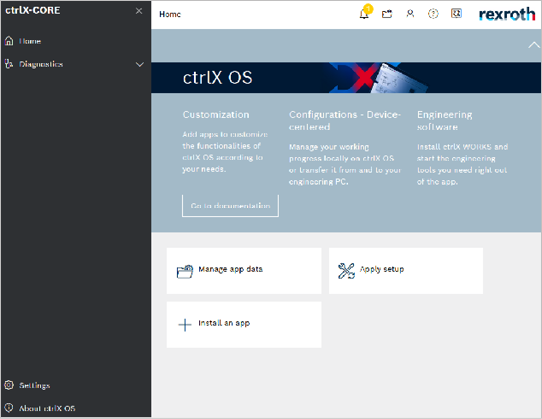Click the Settings gear icon
The width and height of the screenshot is (542, 419).
(x=9, y=385)
